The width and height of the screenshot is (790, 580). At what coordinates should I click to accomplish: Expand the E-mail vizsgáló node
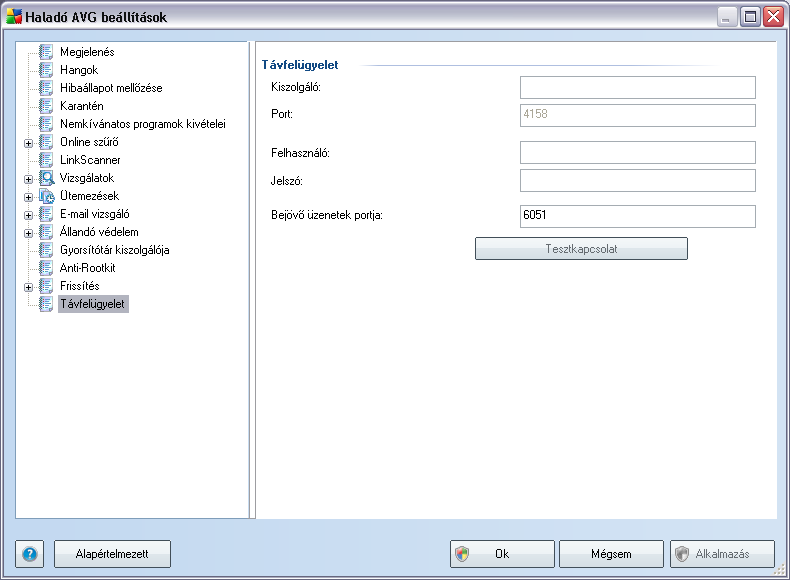click(29, 215)
